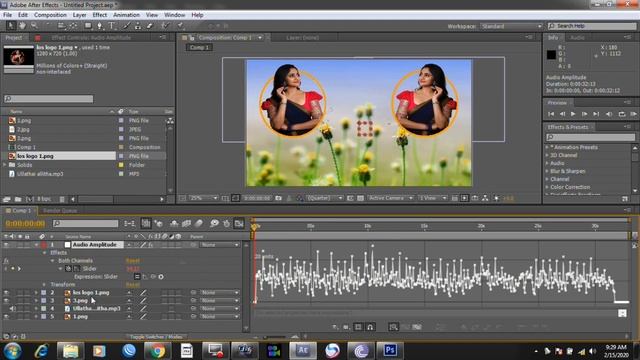Select the Pan Behind tool

tap(73, 26)
